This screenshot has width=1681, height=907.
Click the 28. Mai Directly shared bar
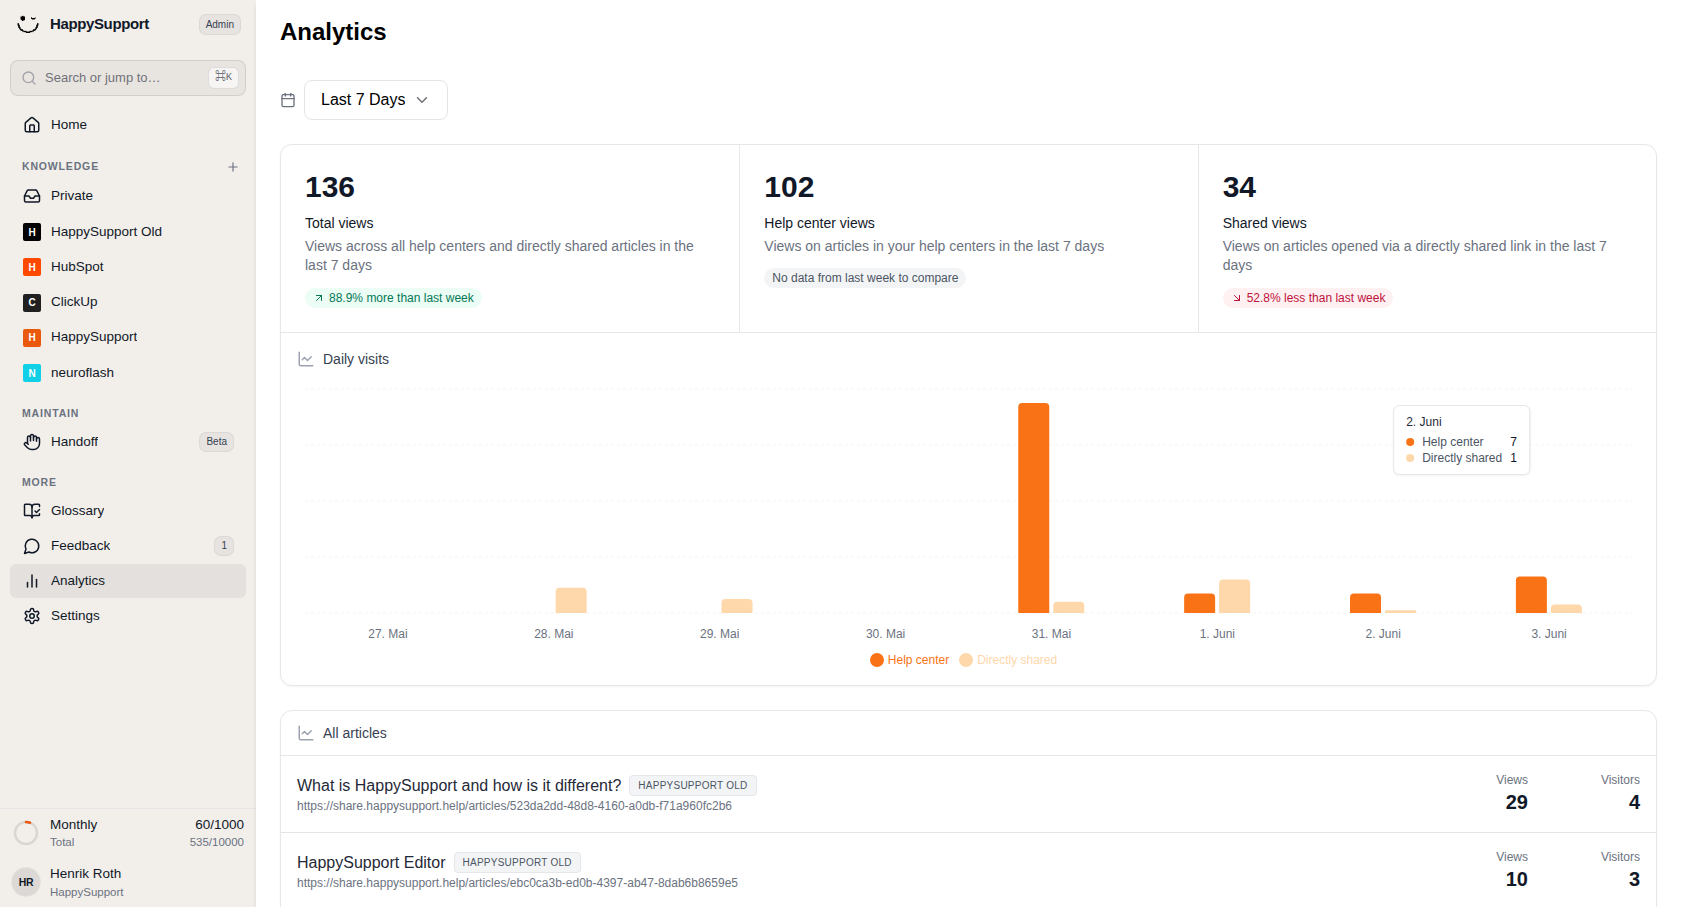click(571, 600)
